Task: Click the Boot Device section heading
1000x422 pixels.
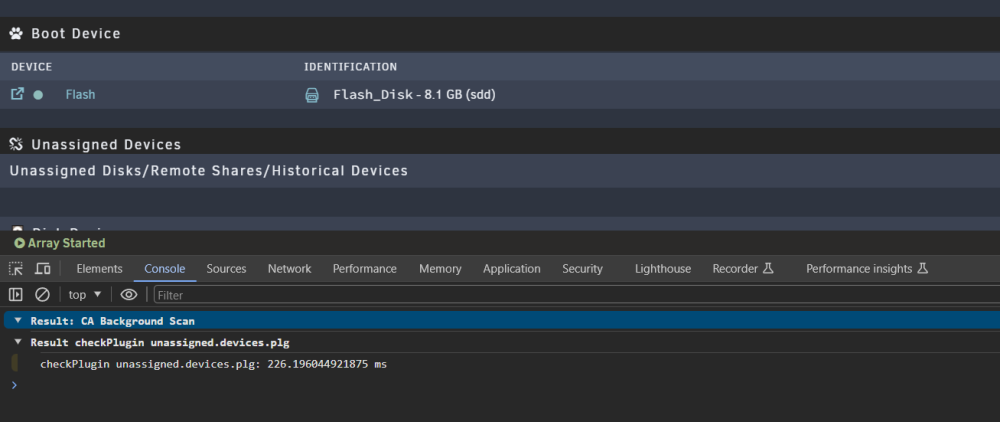Action: 76,33
